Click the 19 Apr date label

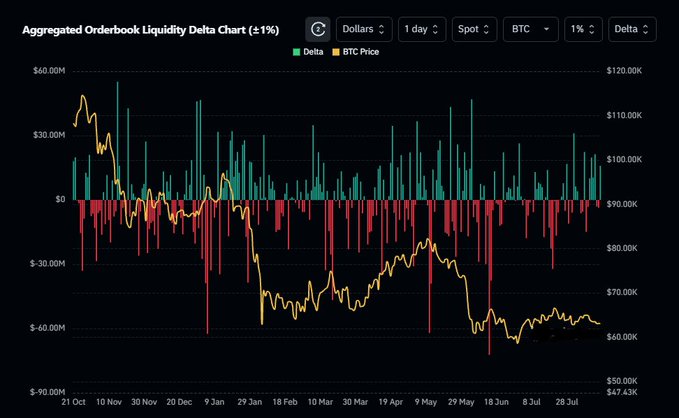coord(391,402)
